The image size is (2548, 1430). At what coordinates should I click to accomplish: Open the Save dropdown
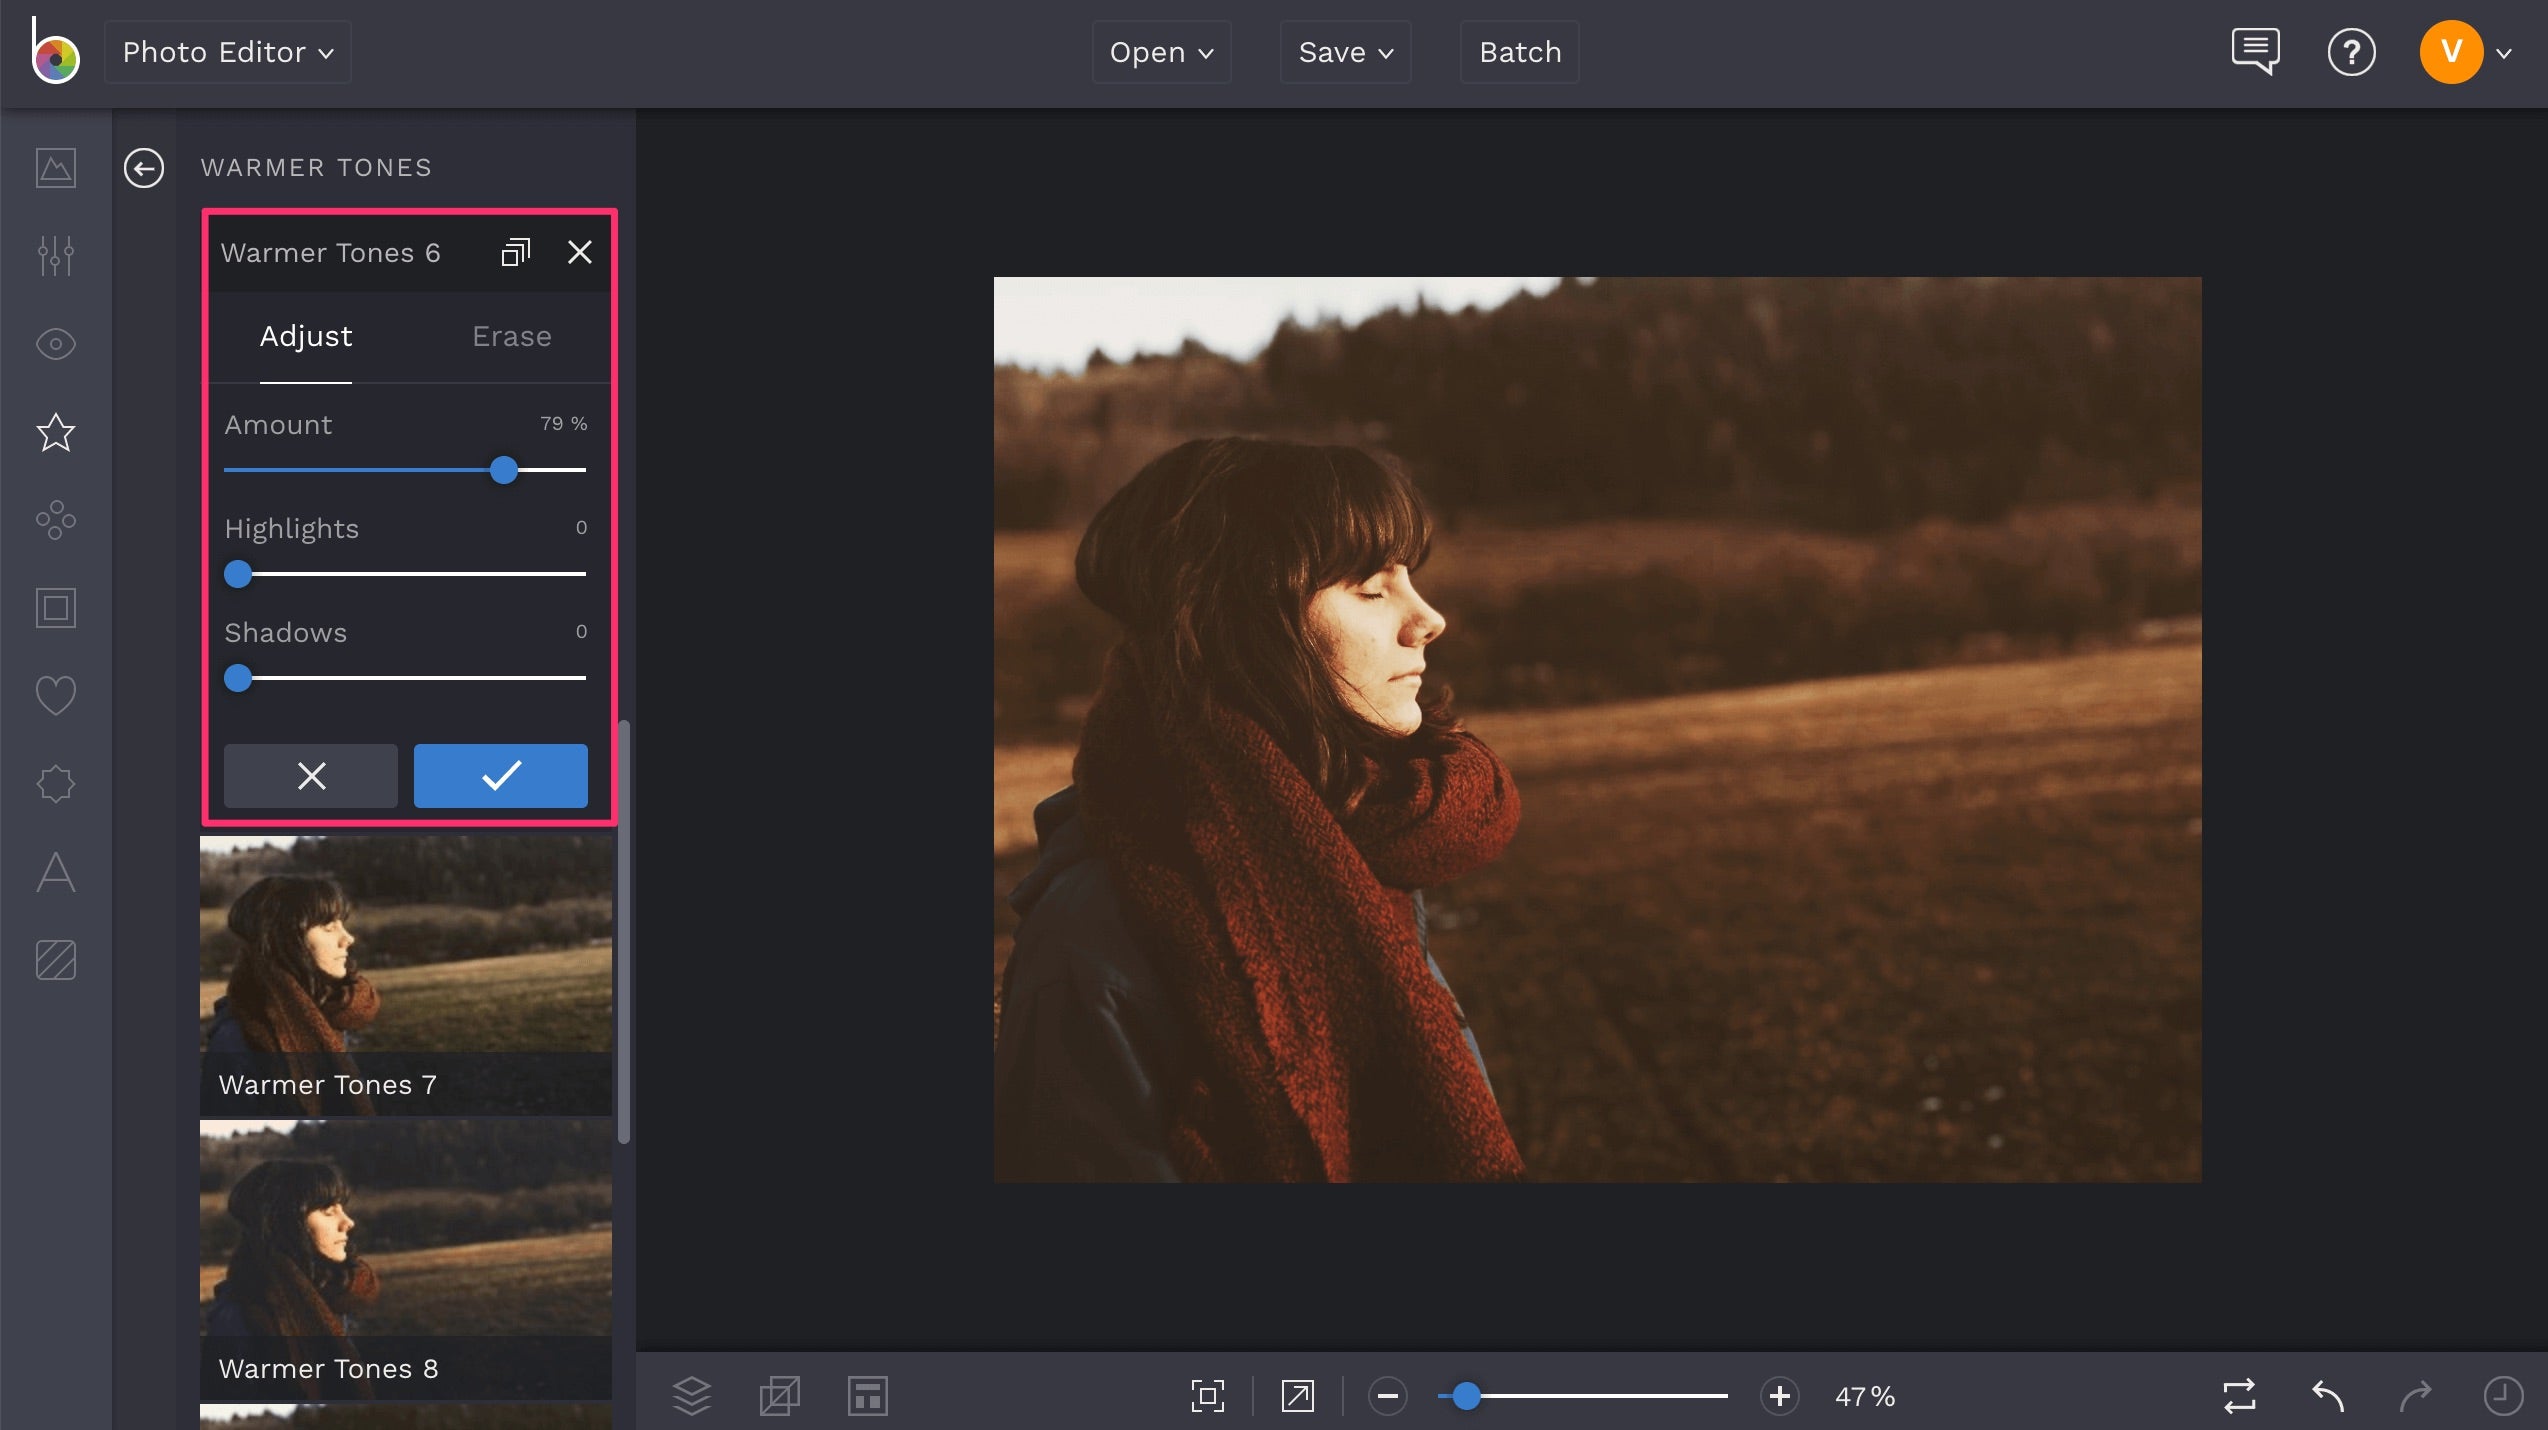point(1344,52)
